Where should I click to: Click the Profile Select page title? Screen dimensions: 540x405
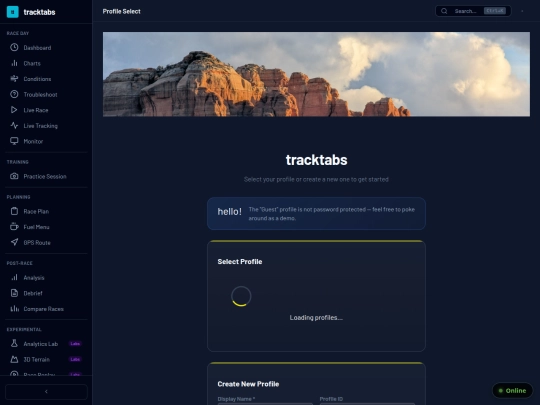[121, 11]
